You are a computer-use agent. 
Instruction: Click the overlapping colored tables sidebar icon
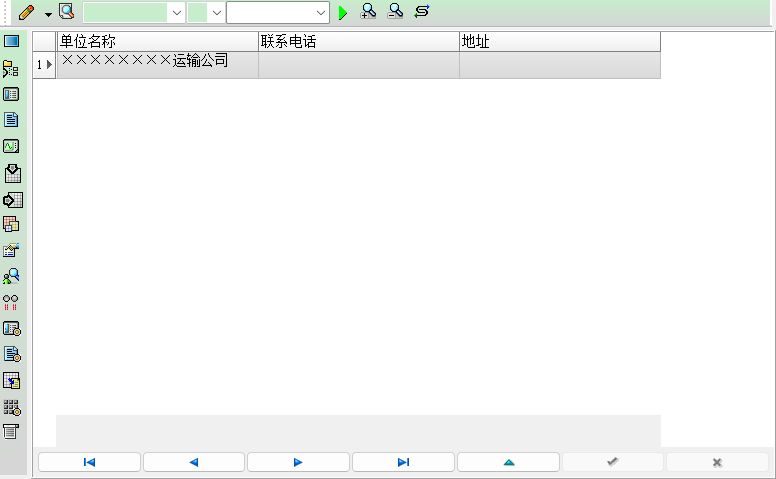pos(11,225)
